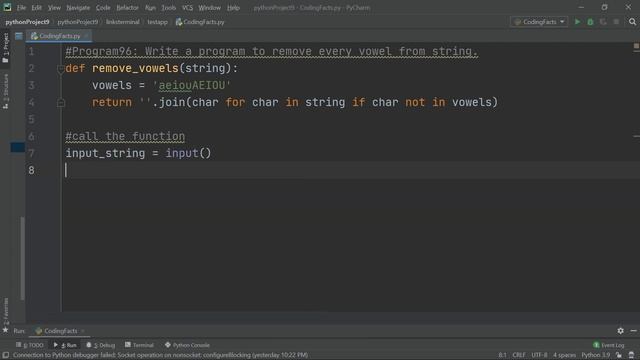This screenshot has width=640, height=360.
Task: Click the stop process square icon
Action: coord(616,22)
